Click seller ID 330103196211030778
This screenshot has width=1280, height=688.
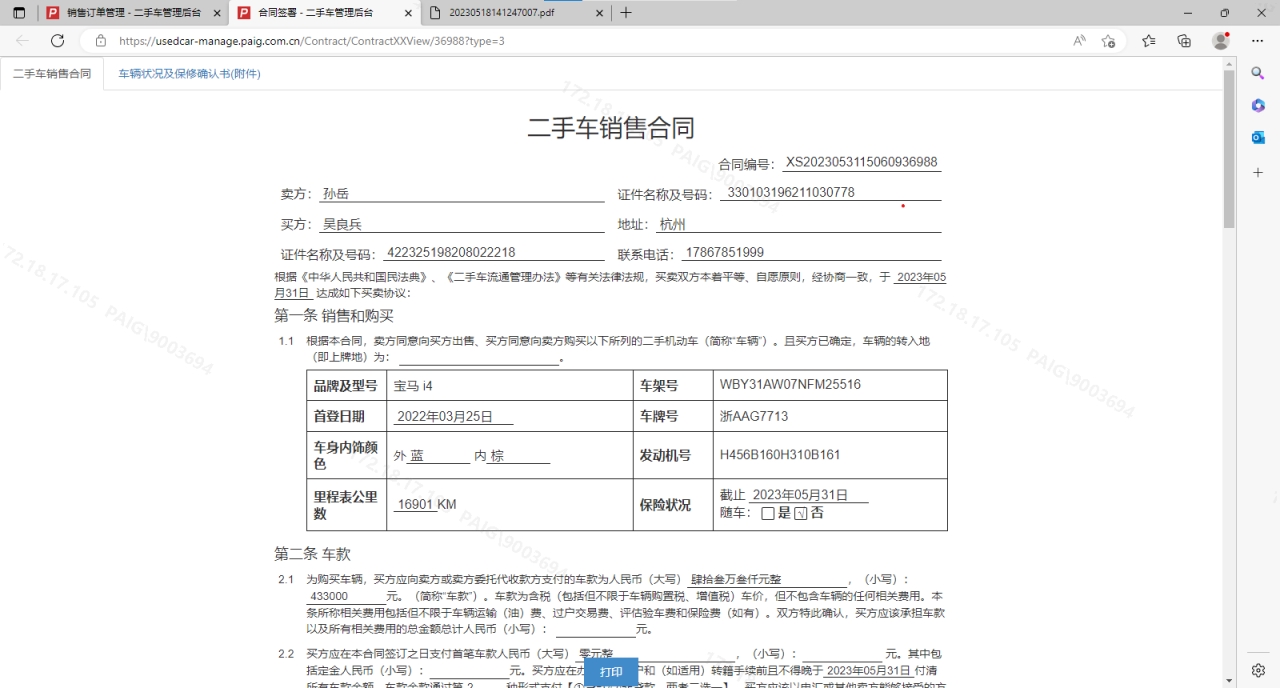click(791, 193)
